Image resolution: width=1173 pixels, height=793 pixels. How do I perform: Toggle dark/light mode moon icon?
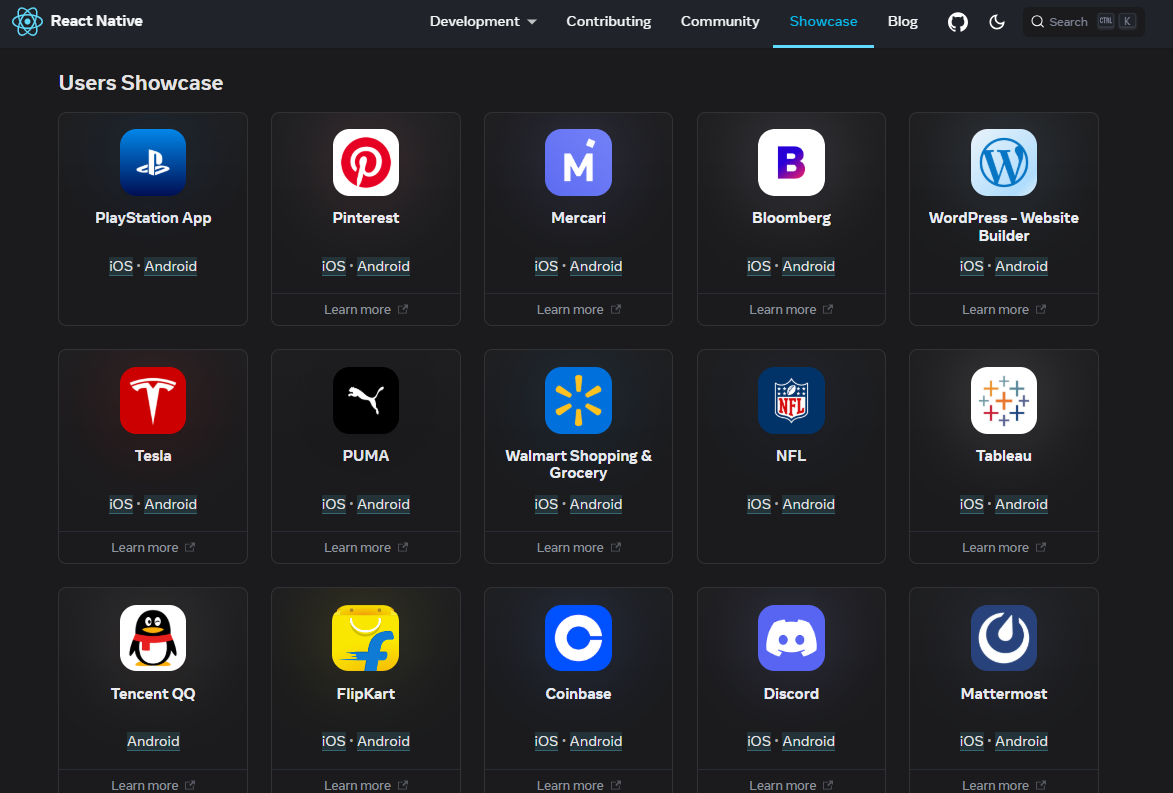(996, 22)
